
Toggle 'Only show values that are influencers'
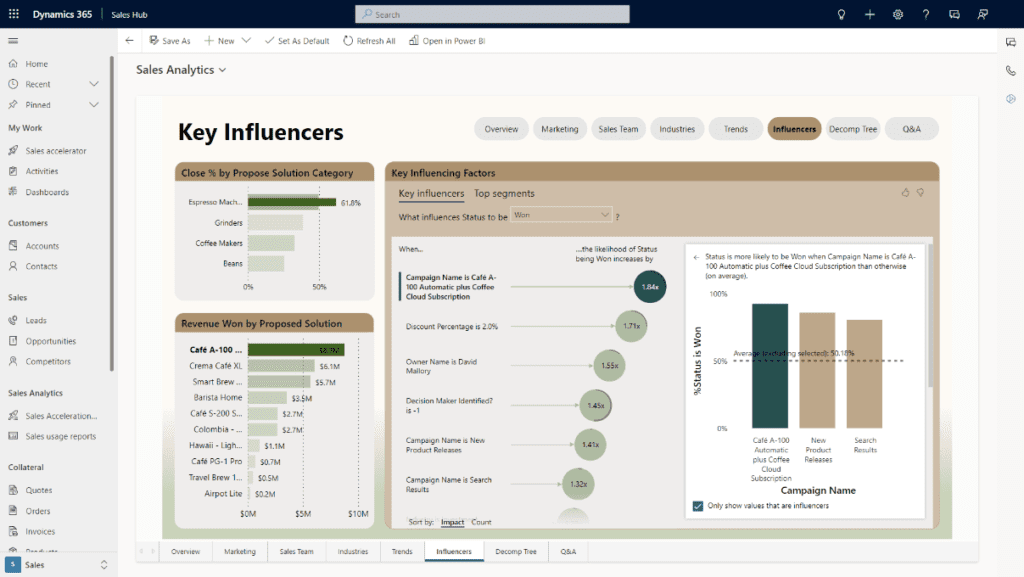tap(697, 505)
